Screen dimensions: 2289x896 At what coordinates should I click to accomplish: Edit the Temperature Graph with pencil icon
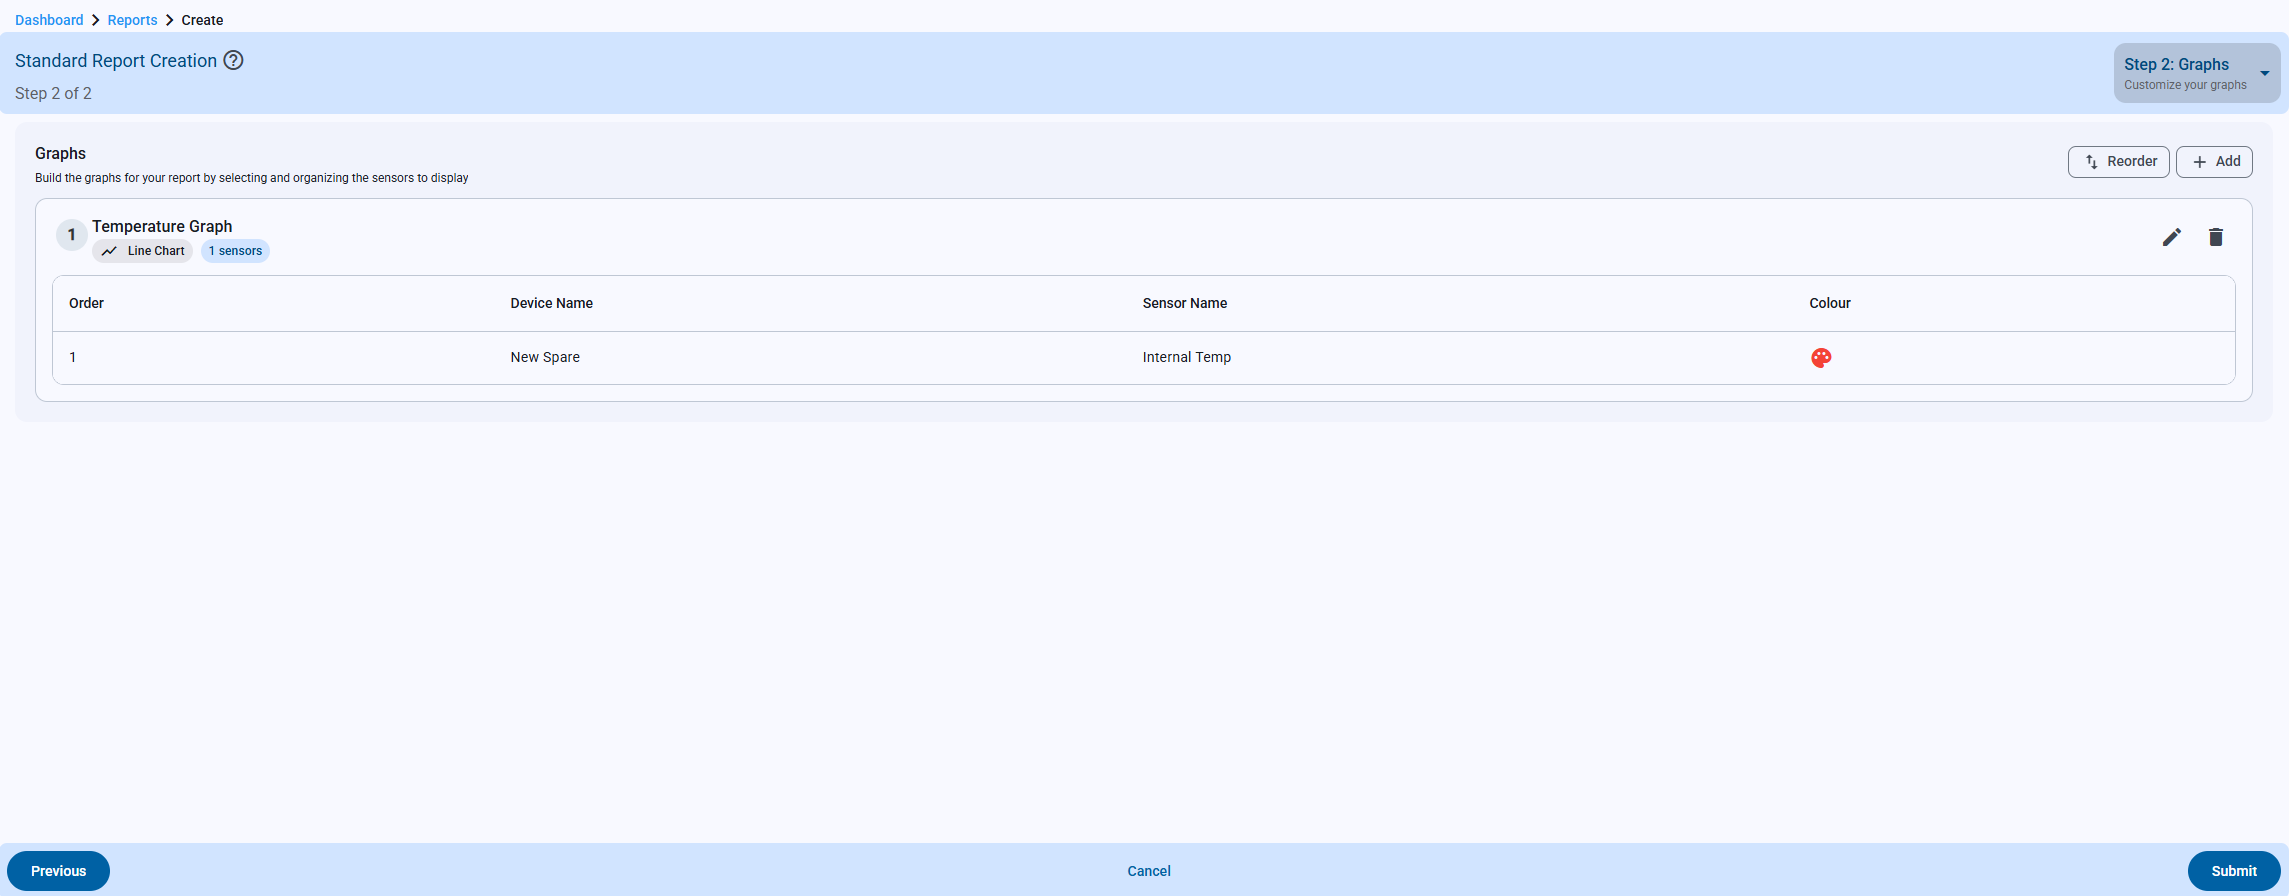tap(2171, 237)
